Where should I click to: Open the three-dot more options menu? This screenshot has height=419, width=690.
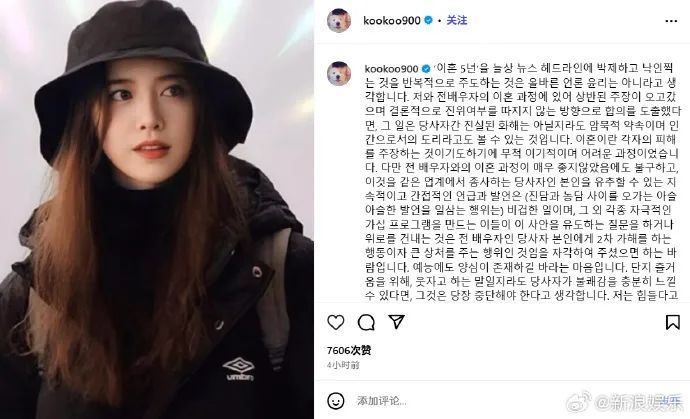coord(671,21)
